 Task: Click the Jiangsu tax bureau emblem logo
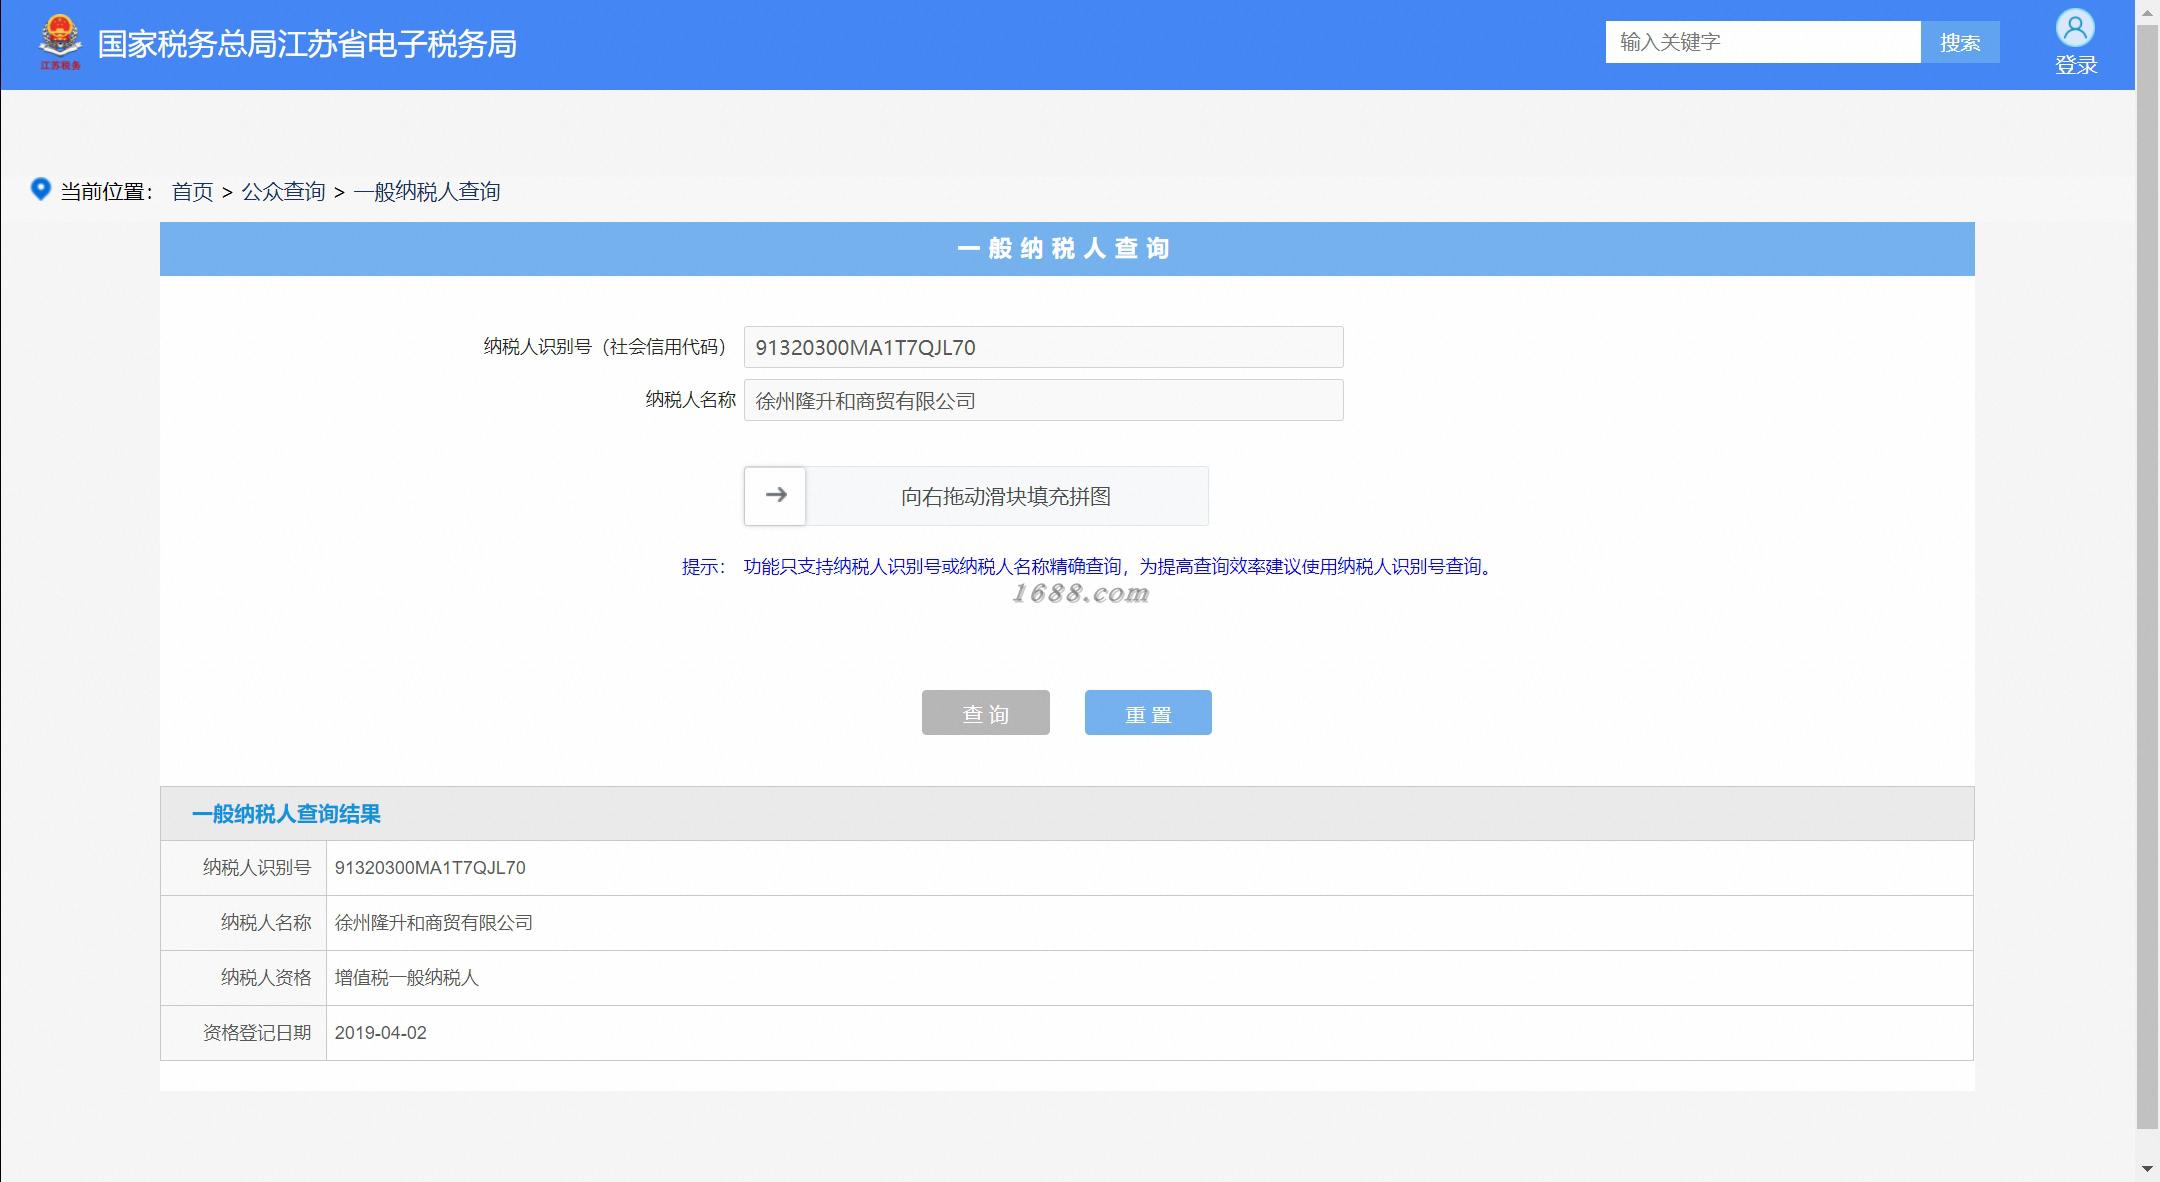click(x=60, y=43)
